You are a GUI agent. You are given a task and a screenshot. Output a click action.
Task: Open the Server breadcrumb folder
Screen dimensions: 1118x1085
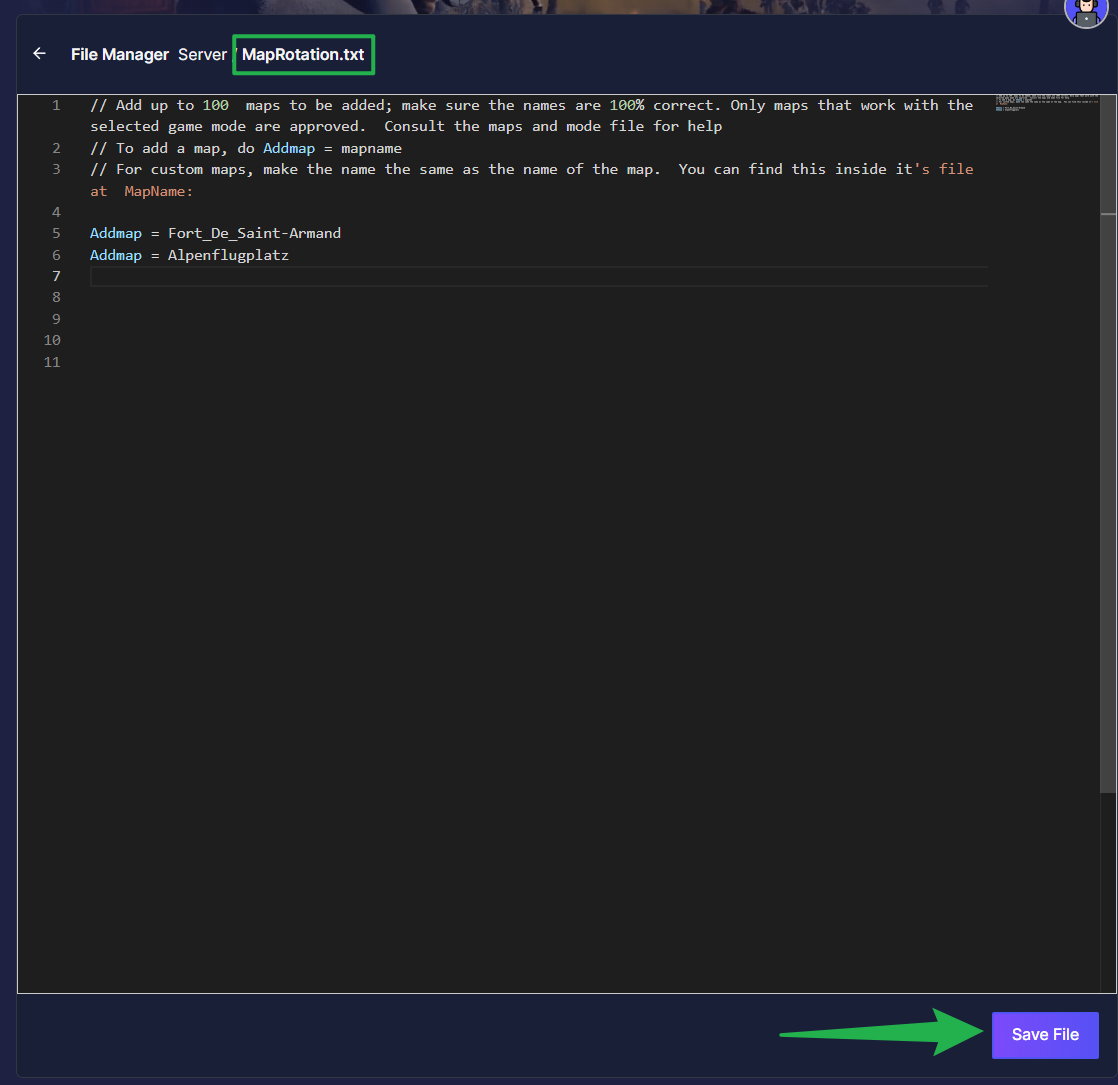[202, 55]
